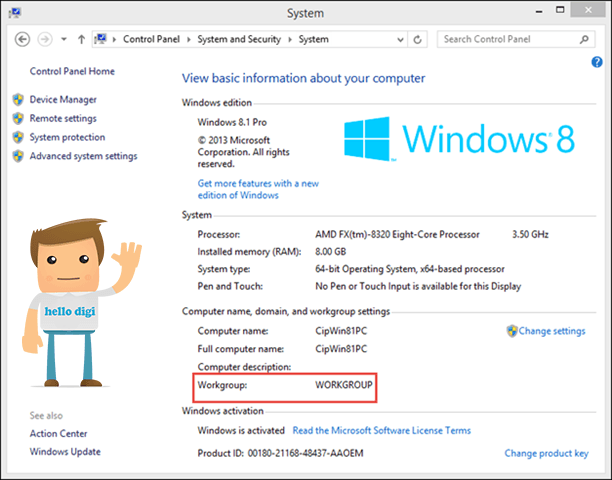Open the recent locations dropdown arrow
This screenshot has width=612, height=480.
64,39
